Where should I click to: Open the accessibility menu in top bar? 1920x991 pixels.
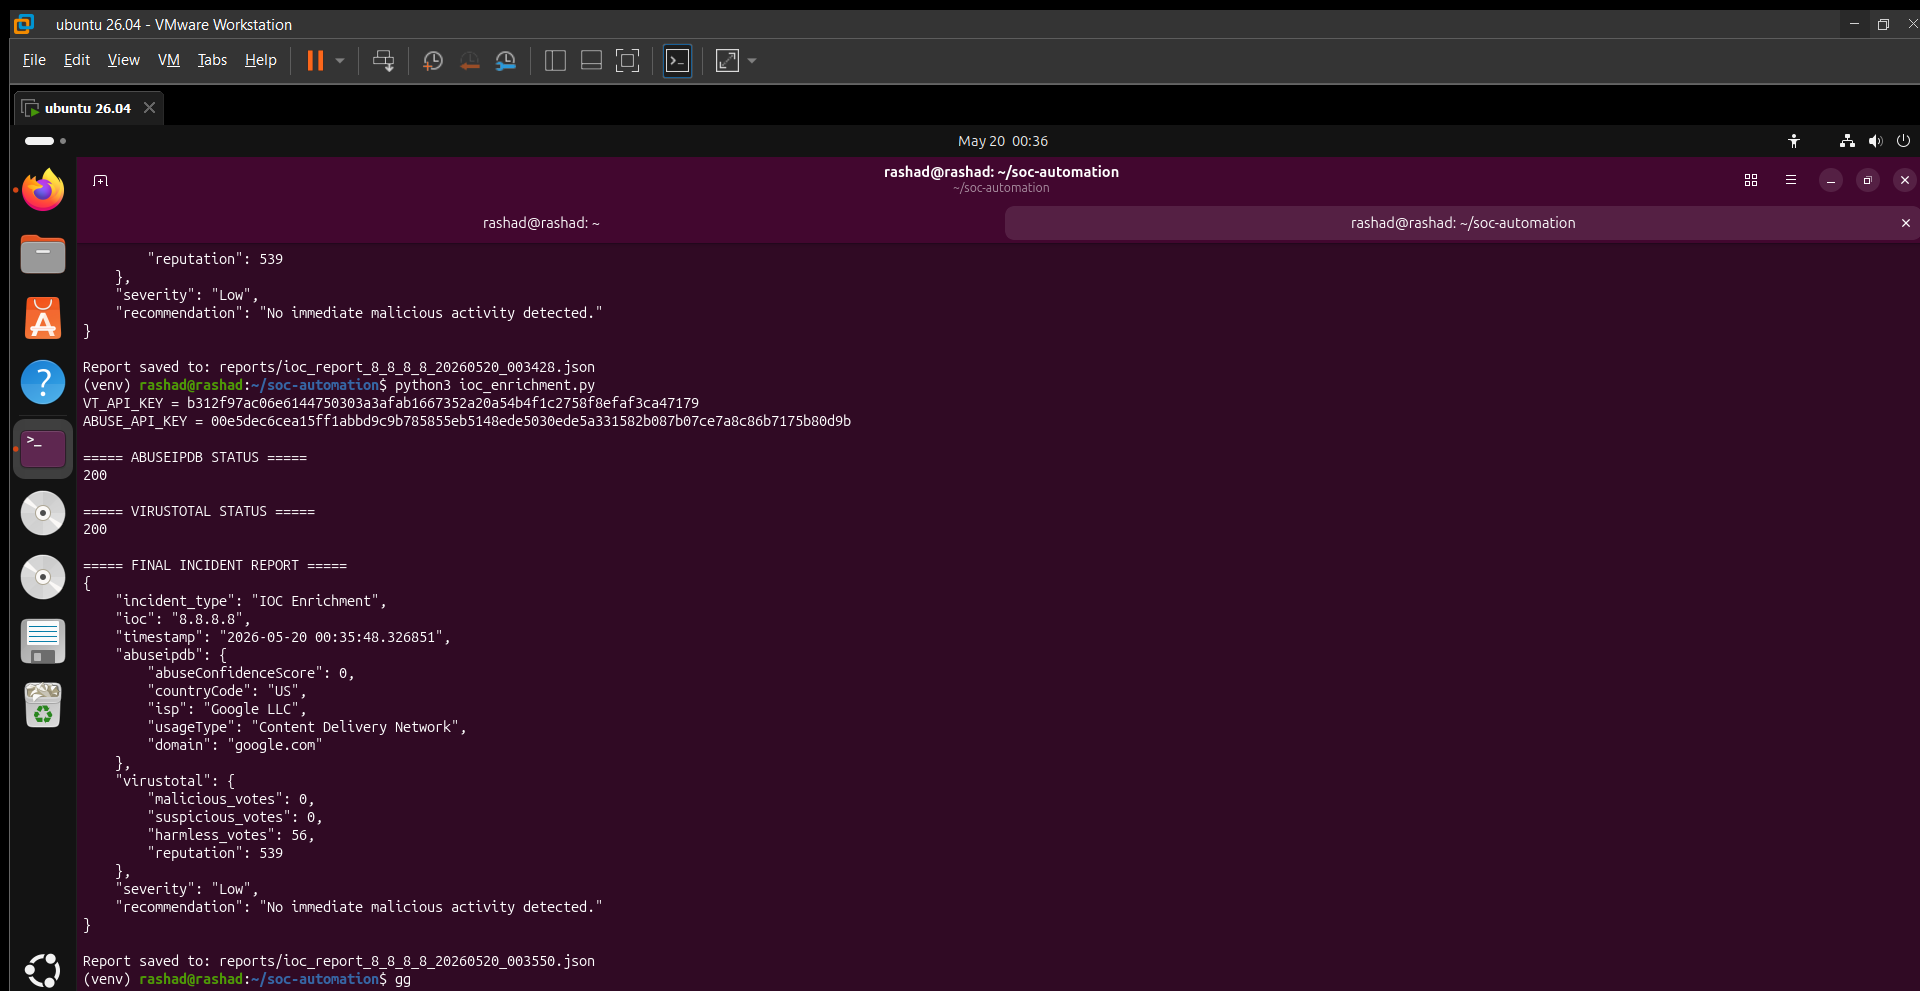pyautogui.click(x=1794, y=141)
